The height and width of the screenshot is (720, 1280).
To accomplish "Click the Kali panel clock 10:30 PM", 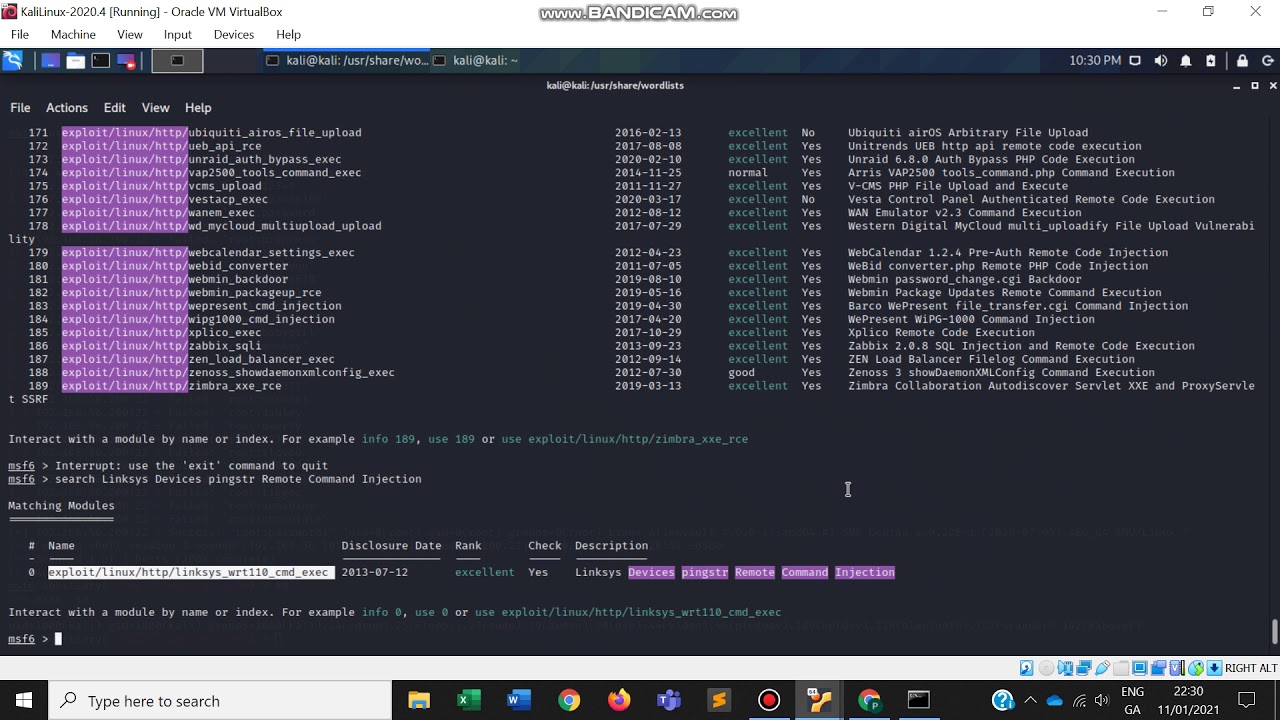I will [1095, 61].
